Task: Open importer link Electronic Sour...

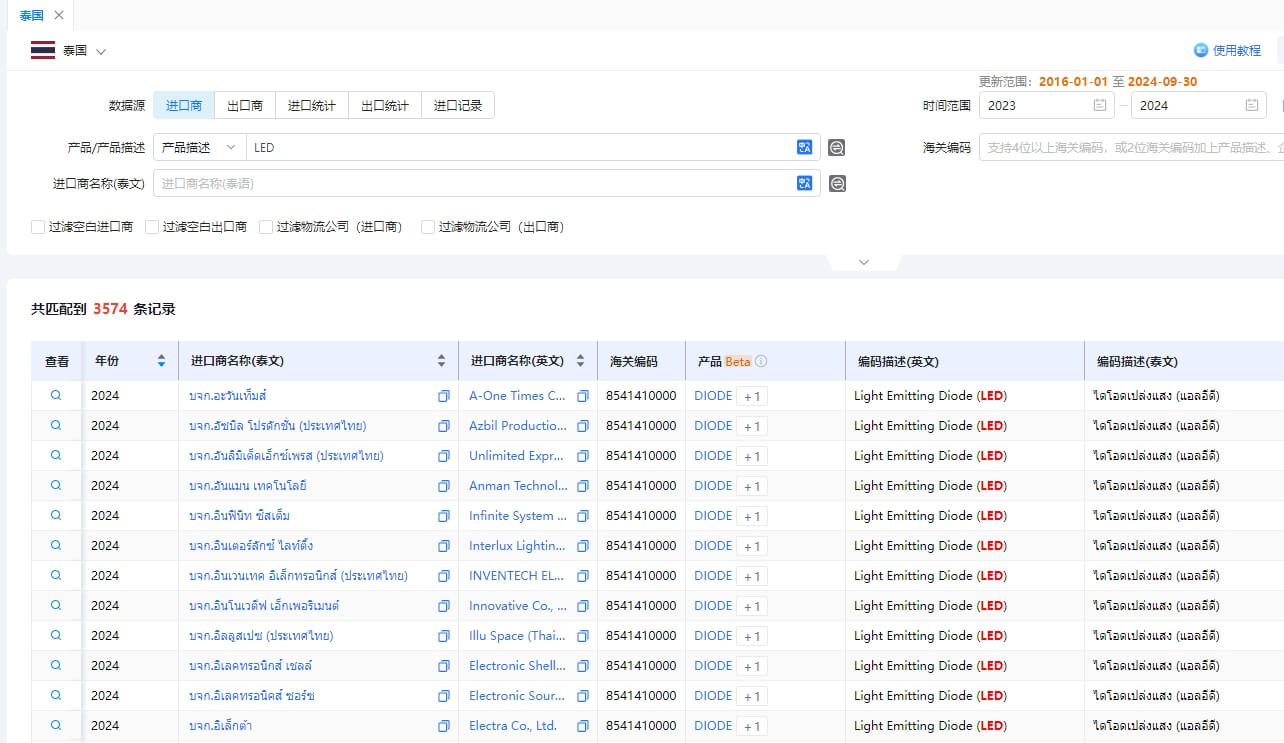Action: pyautogui.click(x=518, y=695)
